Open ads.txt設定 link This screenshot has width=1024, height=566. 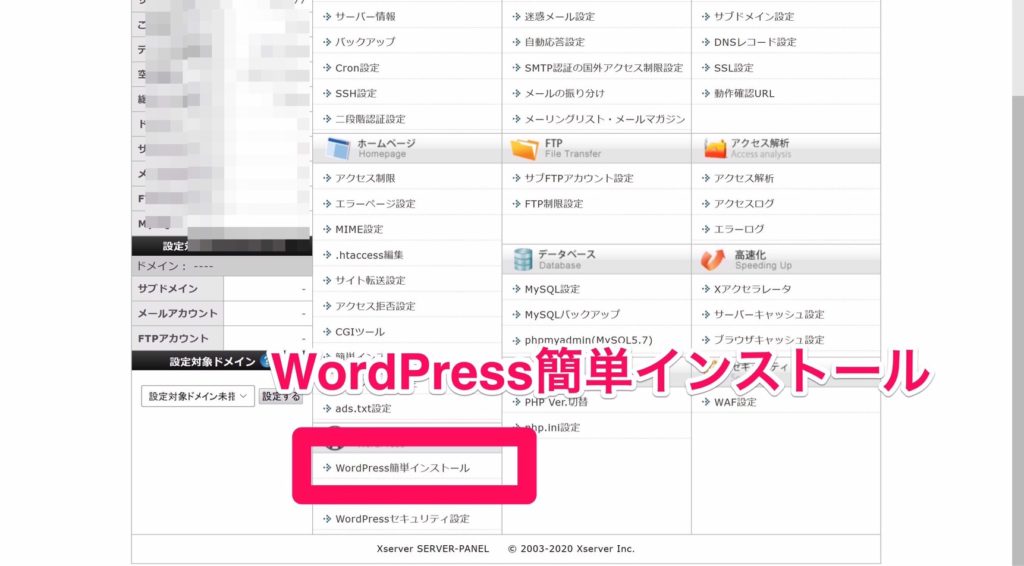pyautogui.click(x=363, y=409)
